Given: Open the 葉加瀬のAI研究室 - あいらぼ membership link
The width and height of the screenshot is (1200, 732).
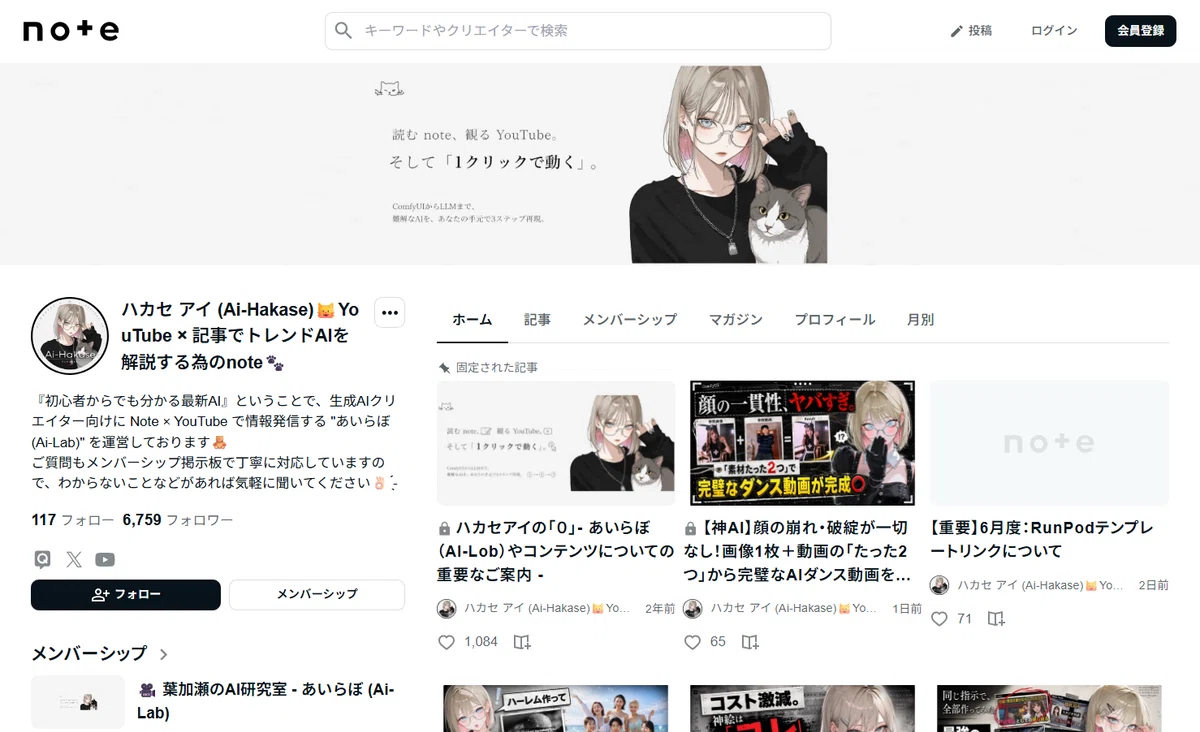Looking at the screenshot, I should point(265,701).
